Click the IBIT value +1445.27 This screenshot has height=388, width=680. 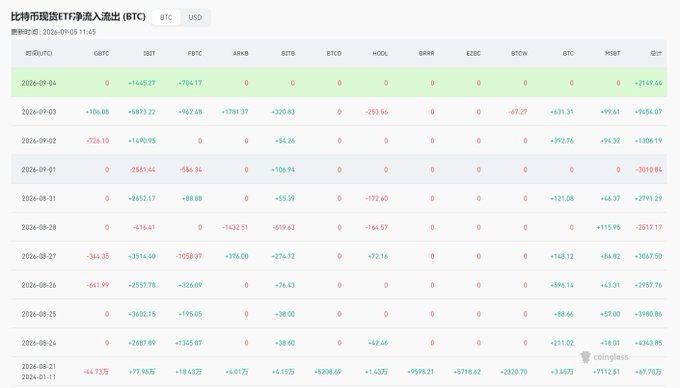coord(142,83)
